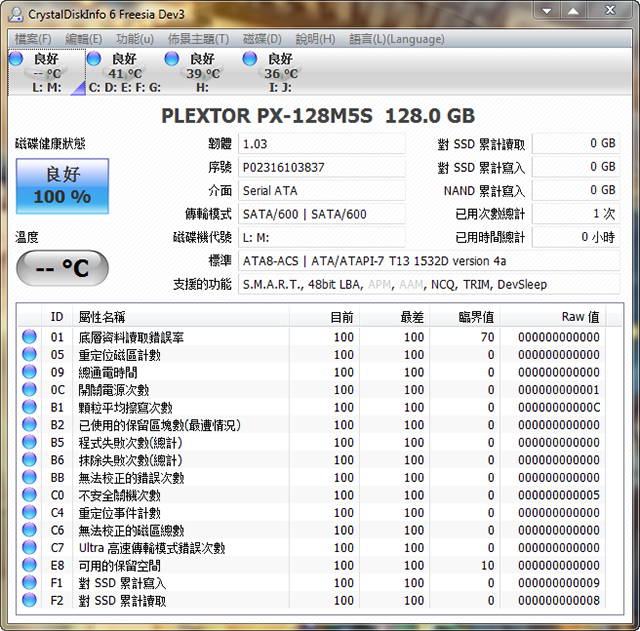Click the status orb for attribute 05
This screenshot has height=631, width=640.
point(29,354)
